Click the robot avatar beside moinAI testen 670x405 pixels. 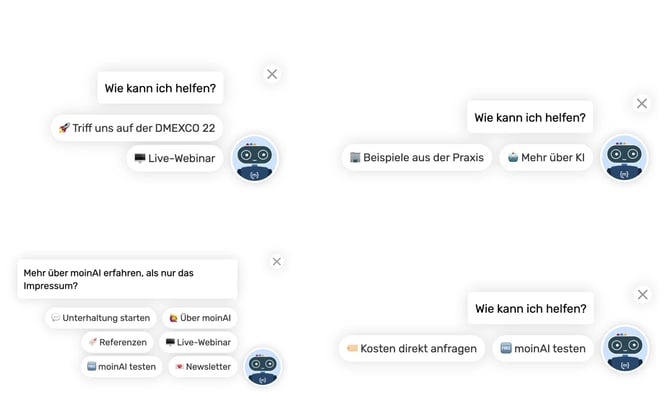click(x=624, y=349)
